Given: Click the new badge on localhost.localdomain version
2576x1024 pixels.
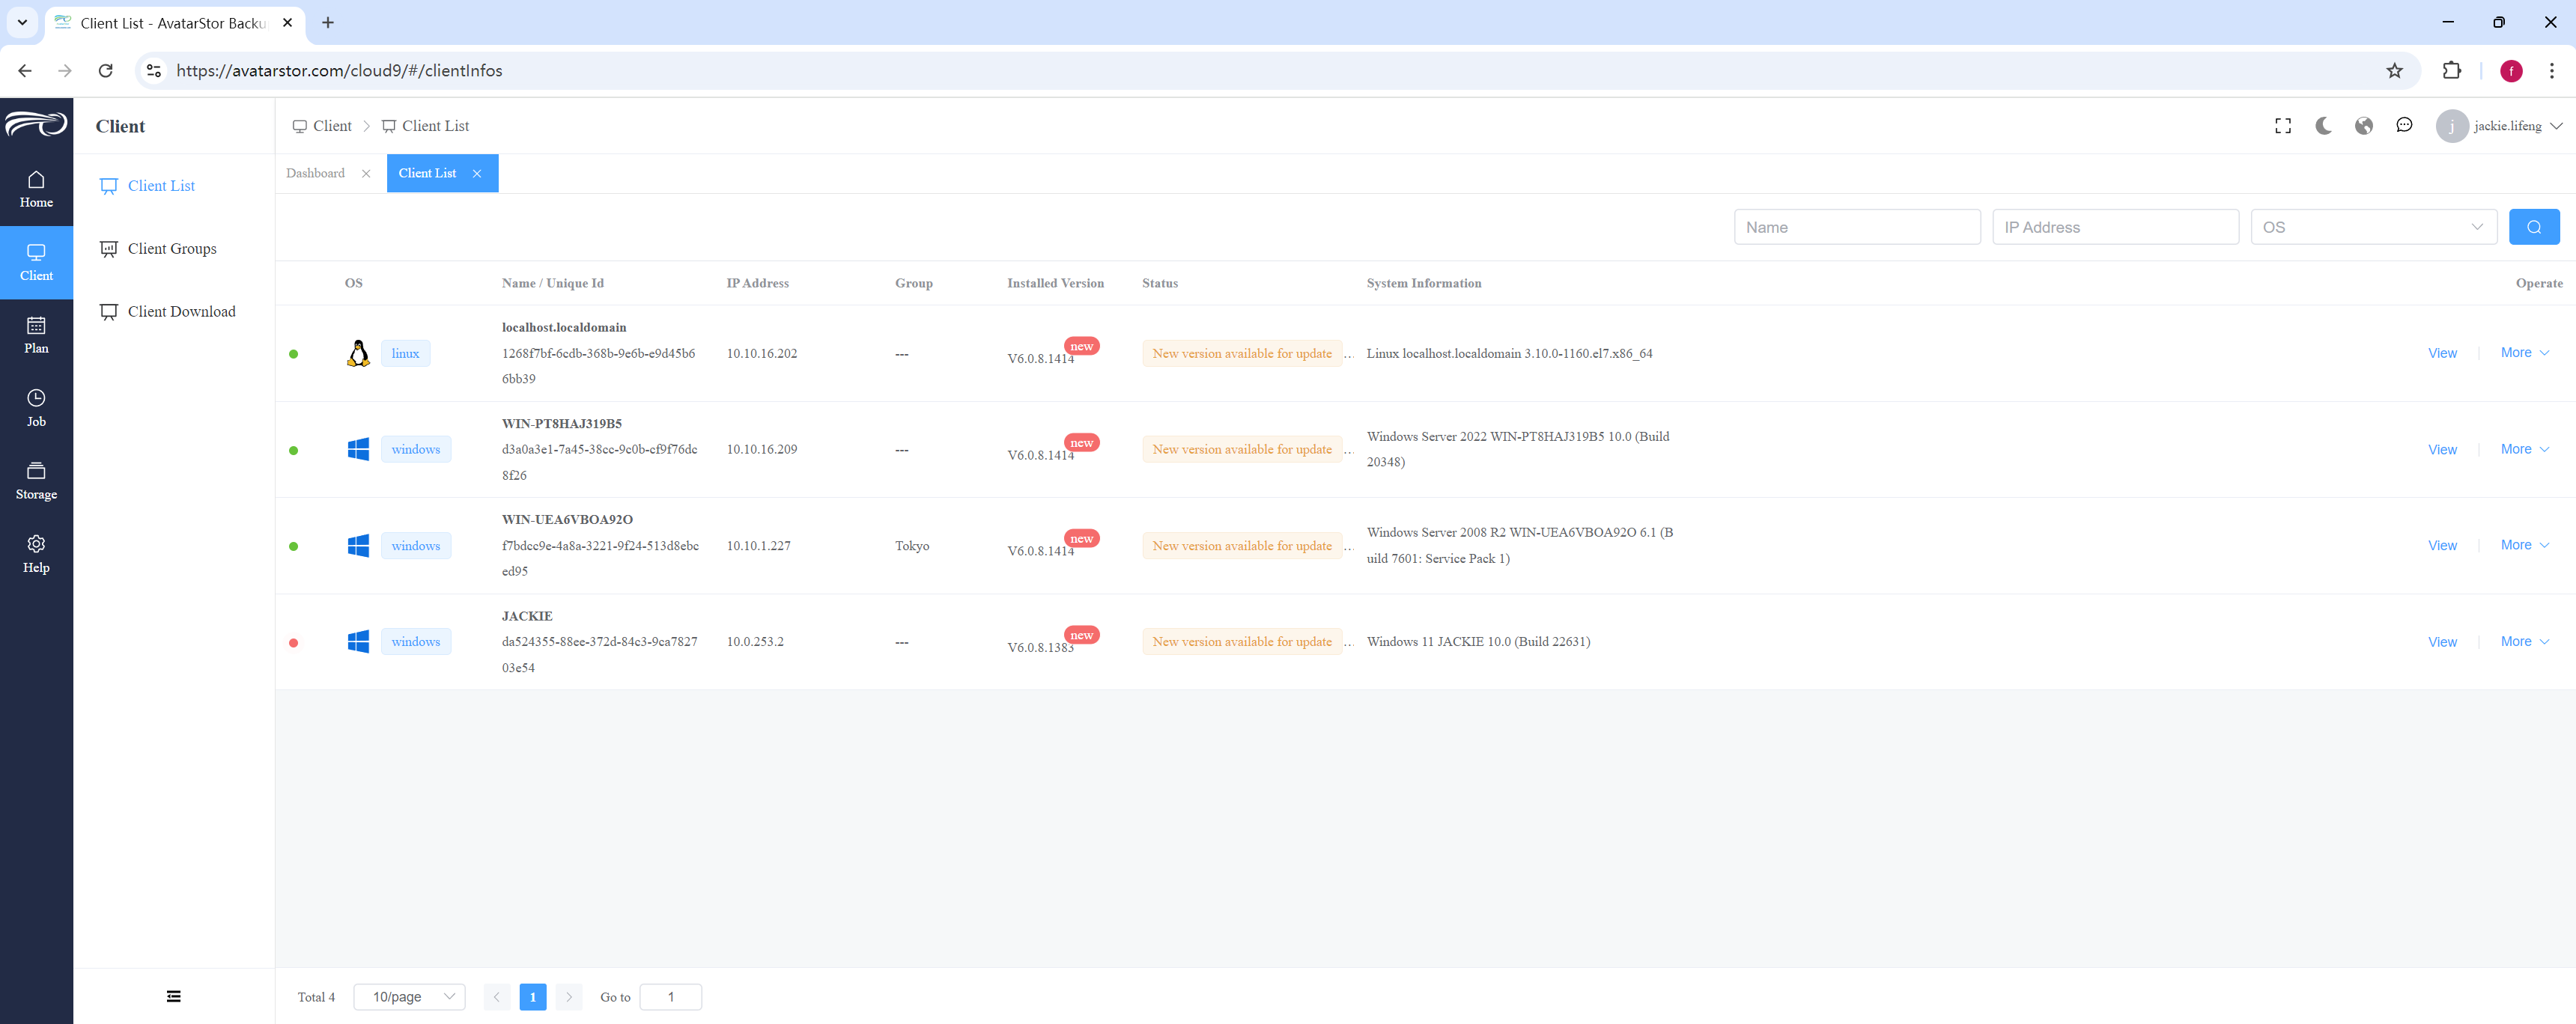Looking at the screenshot, I should [x=1081, y=346].
